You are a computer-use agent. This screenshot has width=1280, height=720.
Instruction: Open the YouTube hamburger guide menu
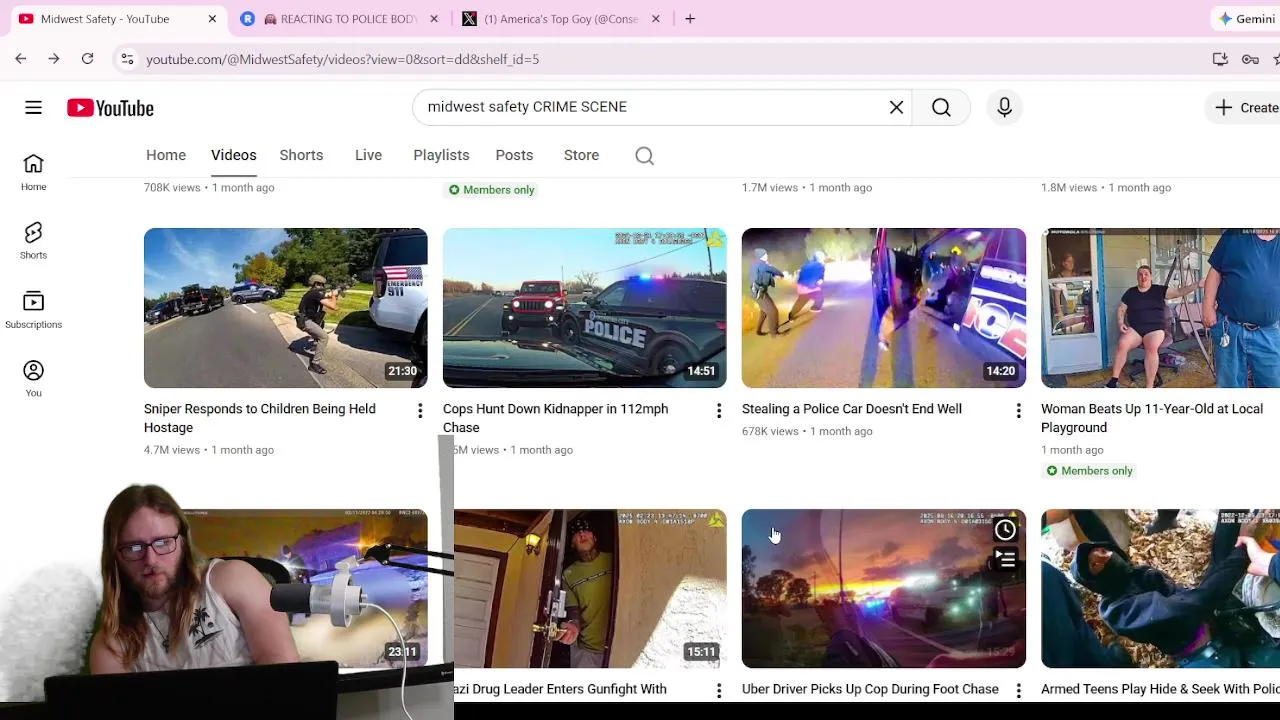click(33, 107)
